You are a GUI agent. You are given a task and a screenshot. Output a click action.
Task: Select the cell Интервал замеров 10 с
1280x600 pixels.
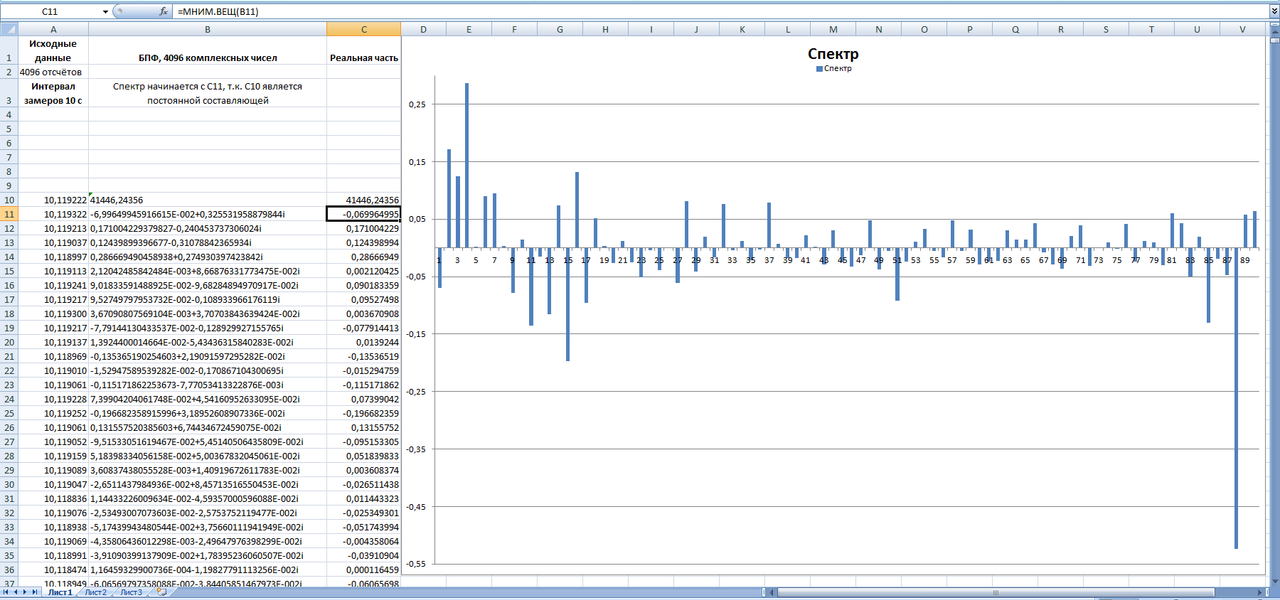(x=54, y=93)
